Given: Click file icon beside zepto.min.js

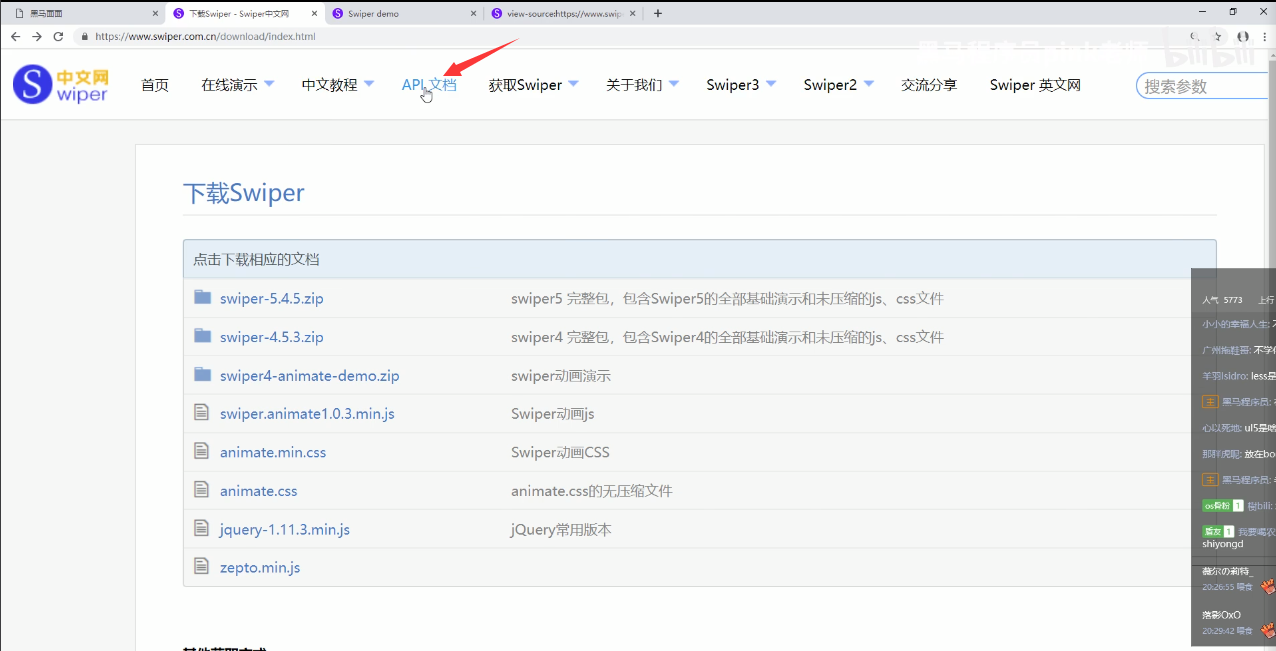Looking at the screenshot, I should [202, 566].
